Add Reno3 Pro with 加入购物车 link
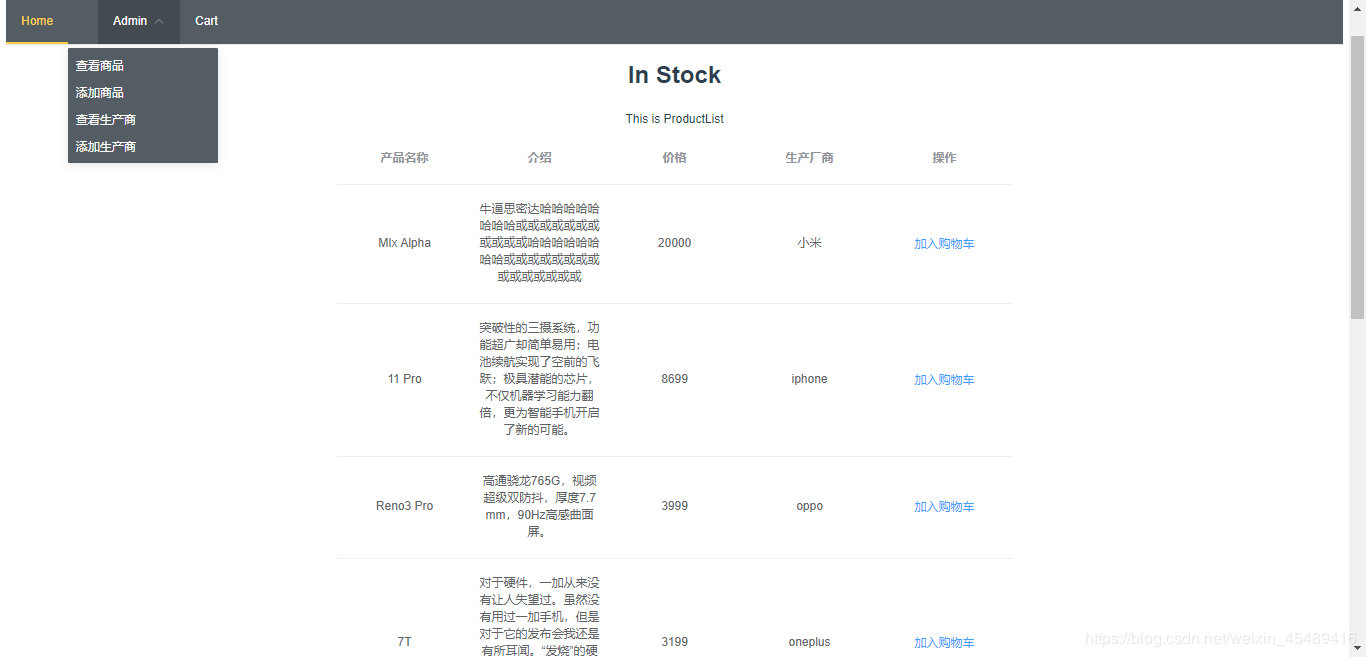 (x=944, y=507)
